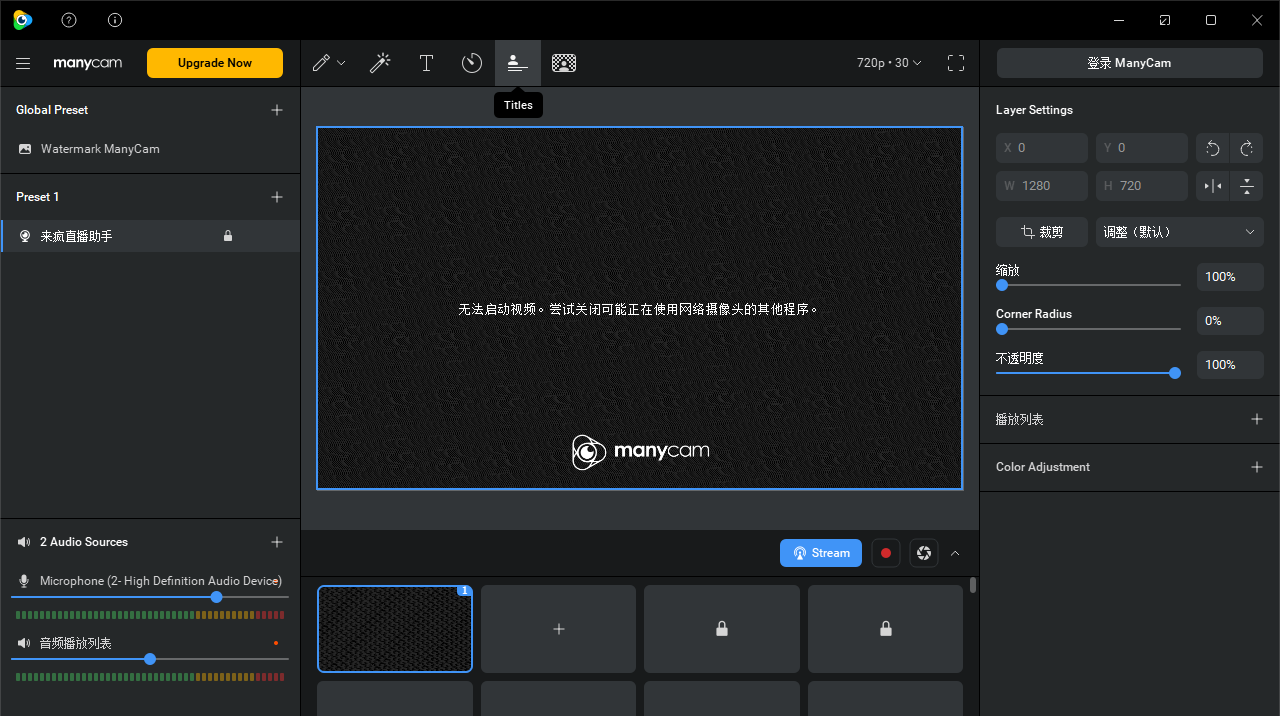Image resolution: width=1280 pixels, height=716 pixels.
Task: Click the 登录 ManyCam login button
Action: 1129,63
